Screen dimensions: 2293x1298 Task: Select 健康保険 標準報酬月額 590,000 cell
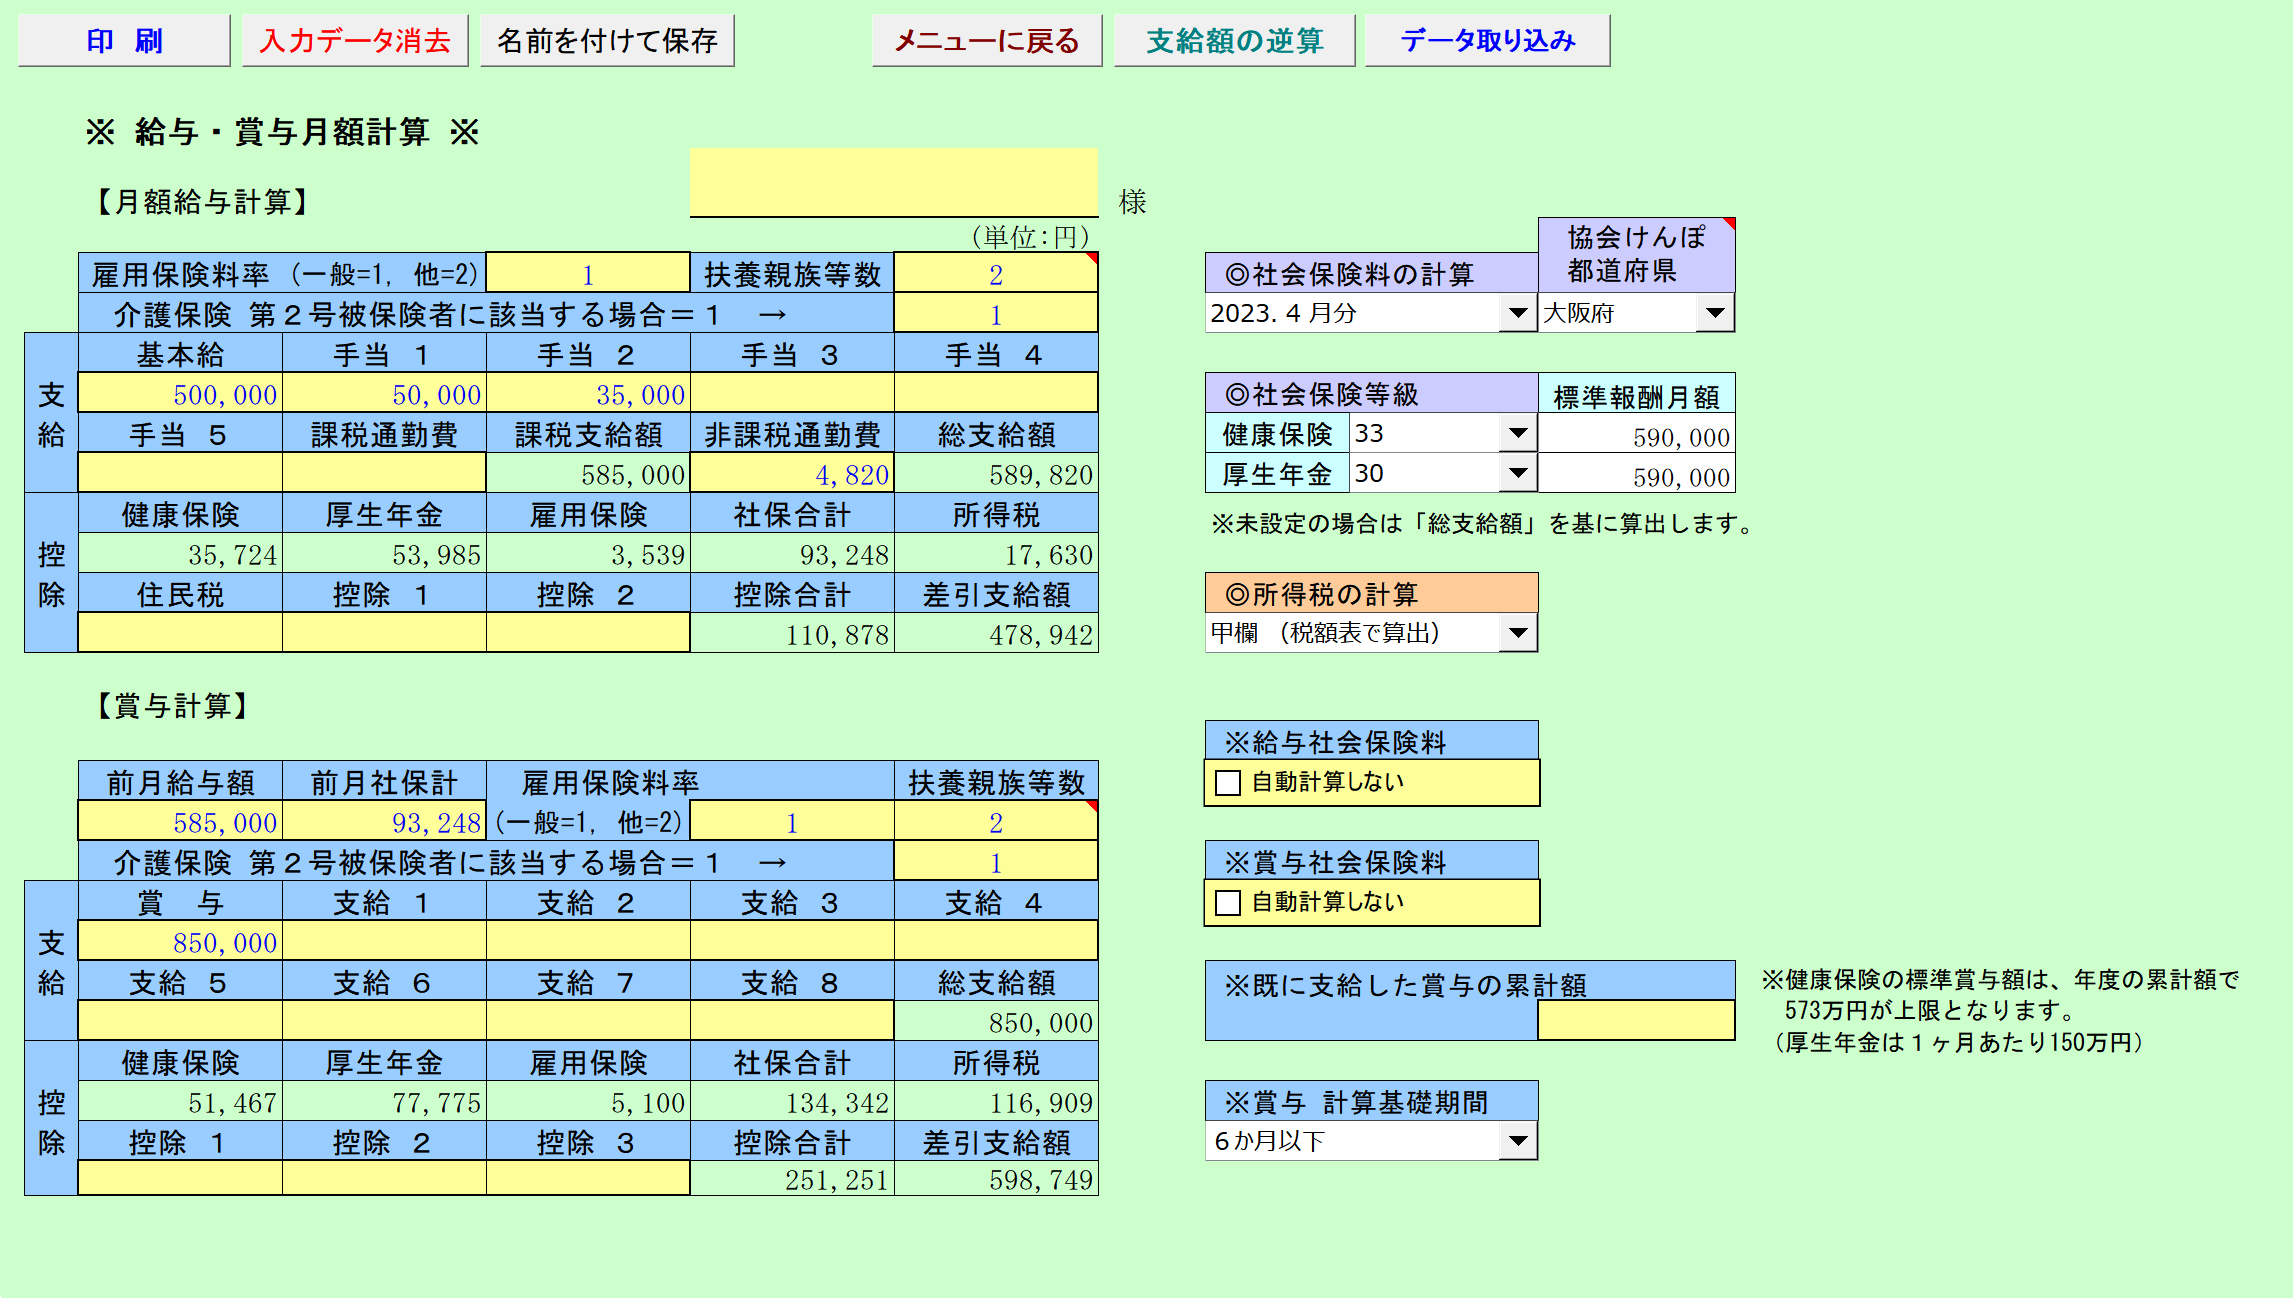[x=1636, y=435]
